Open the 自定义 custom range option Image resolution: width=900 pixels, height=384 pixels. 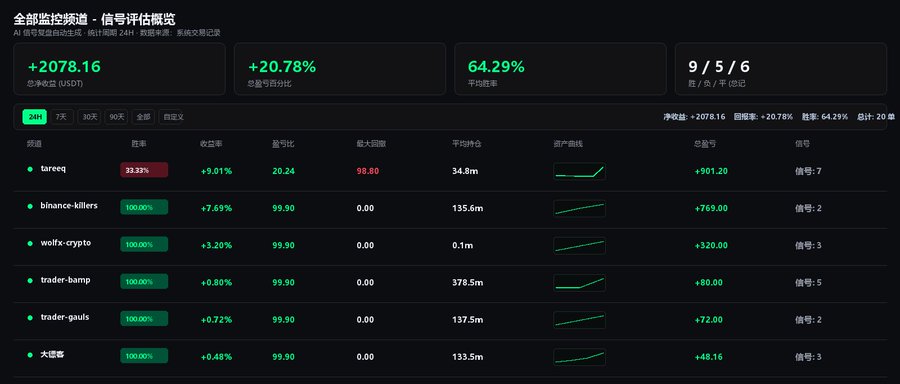pyautogui.click(x=172, y=117)
